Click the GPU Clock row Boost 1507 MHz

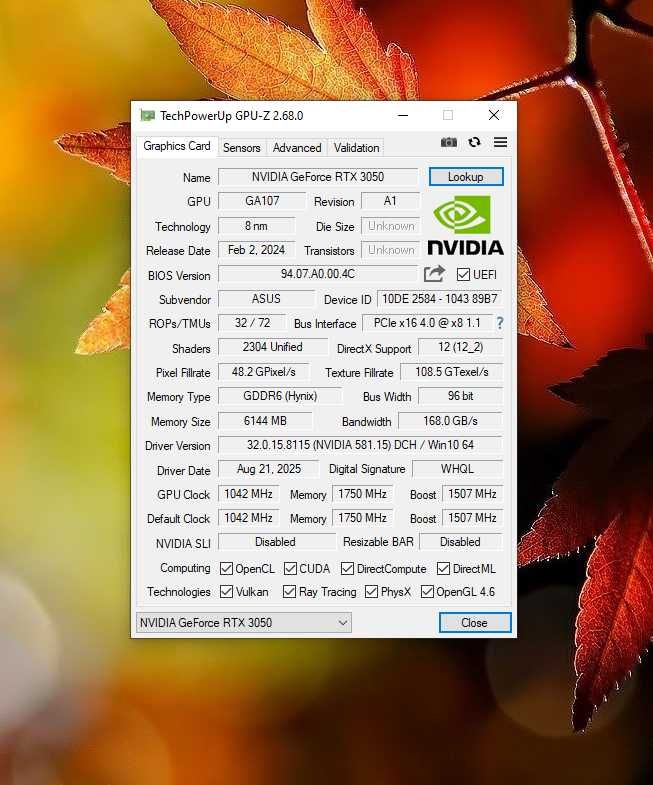point(472,494)
